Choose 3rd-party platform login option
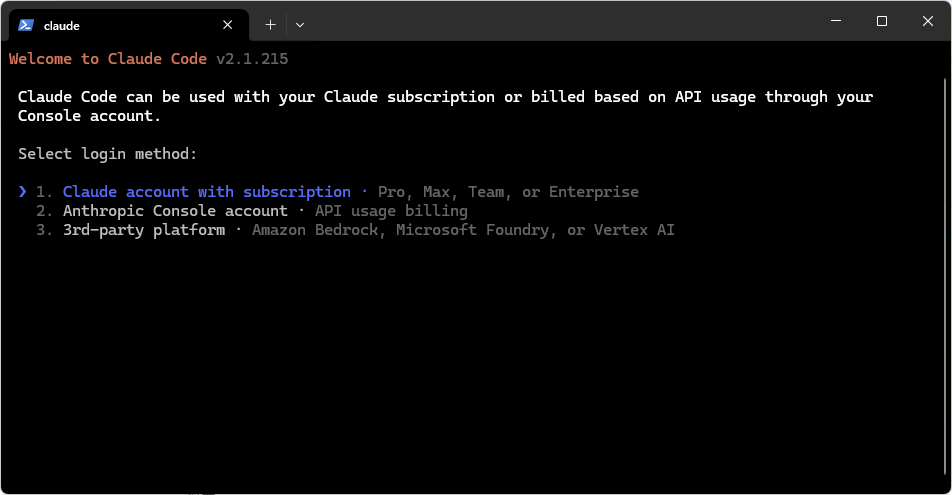Screen dimensions: 952x495 [144, 230]
